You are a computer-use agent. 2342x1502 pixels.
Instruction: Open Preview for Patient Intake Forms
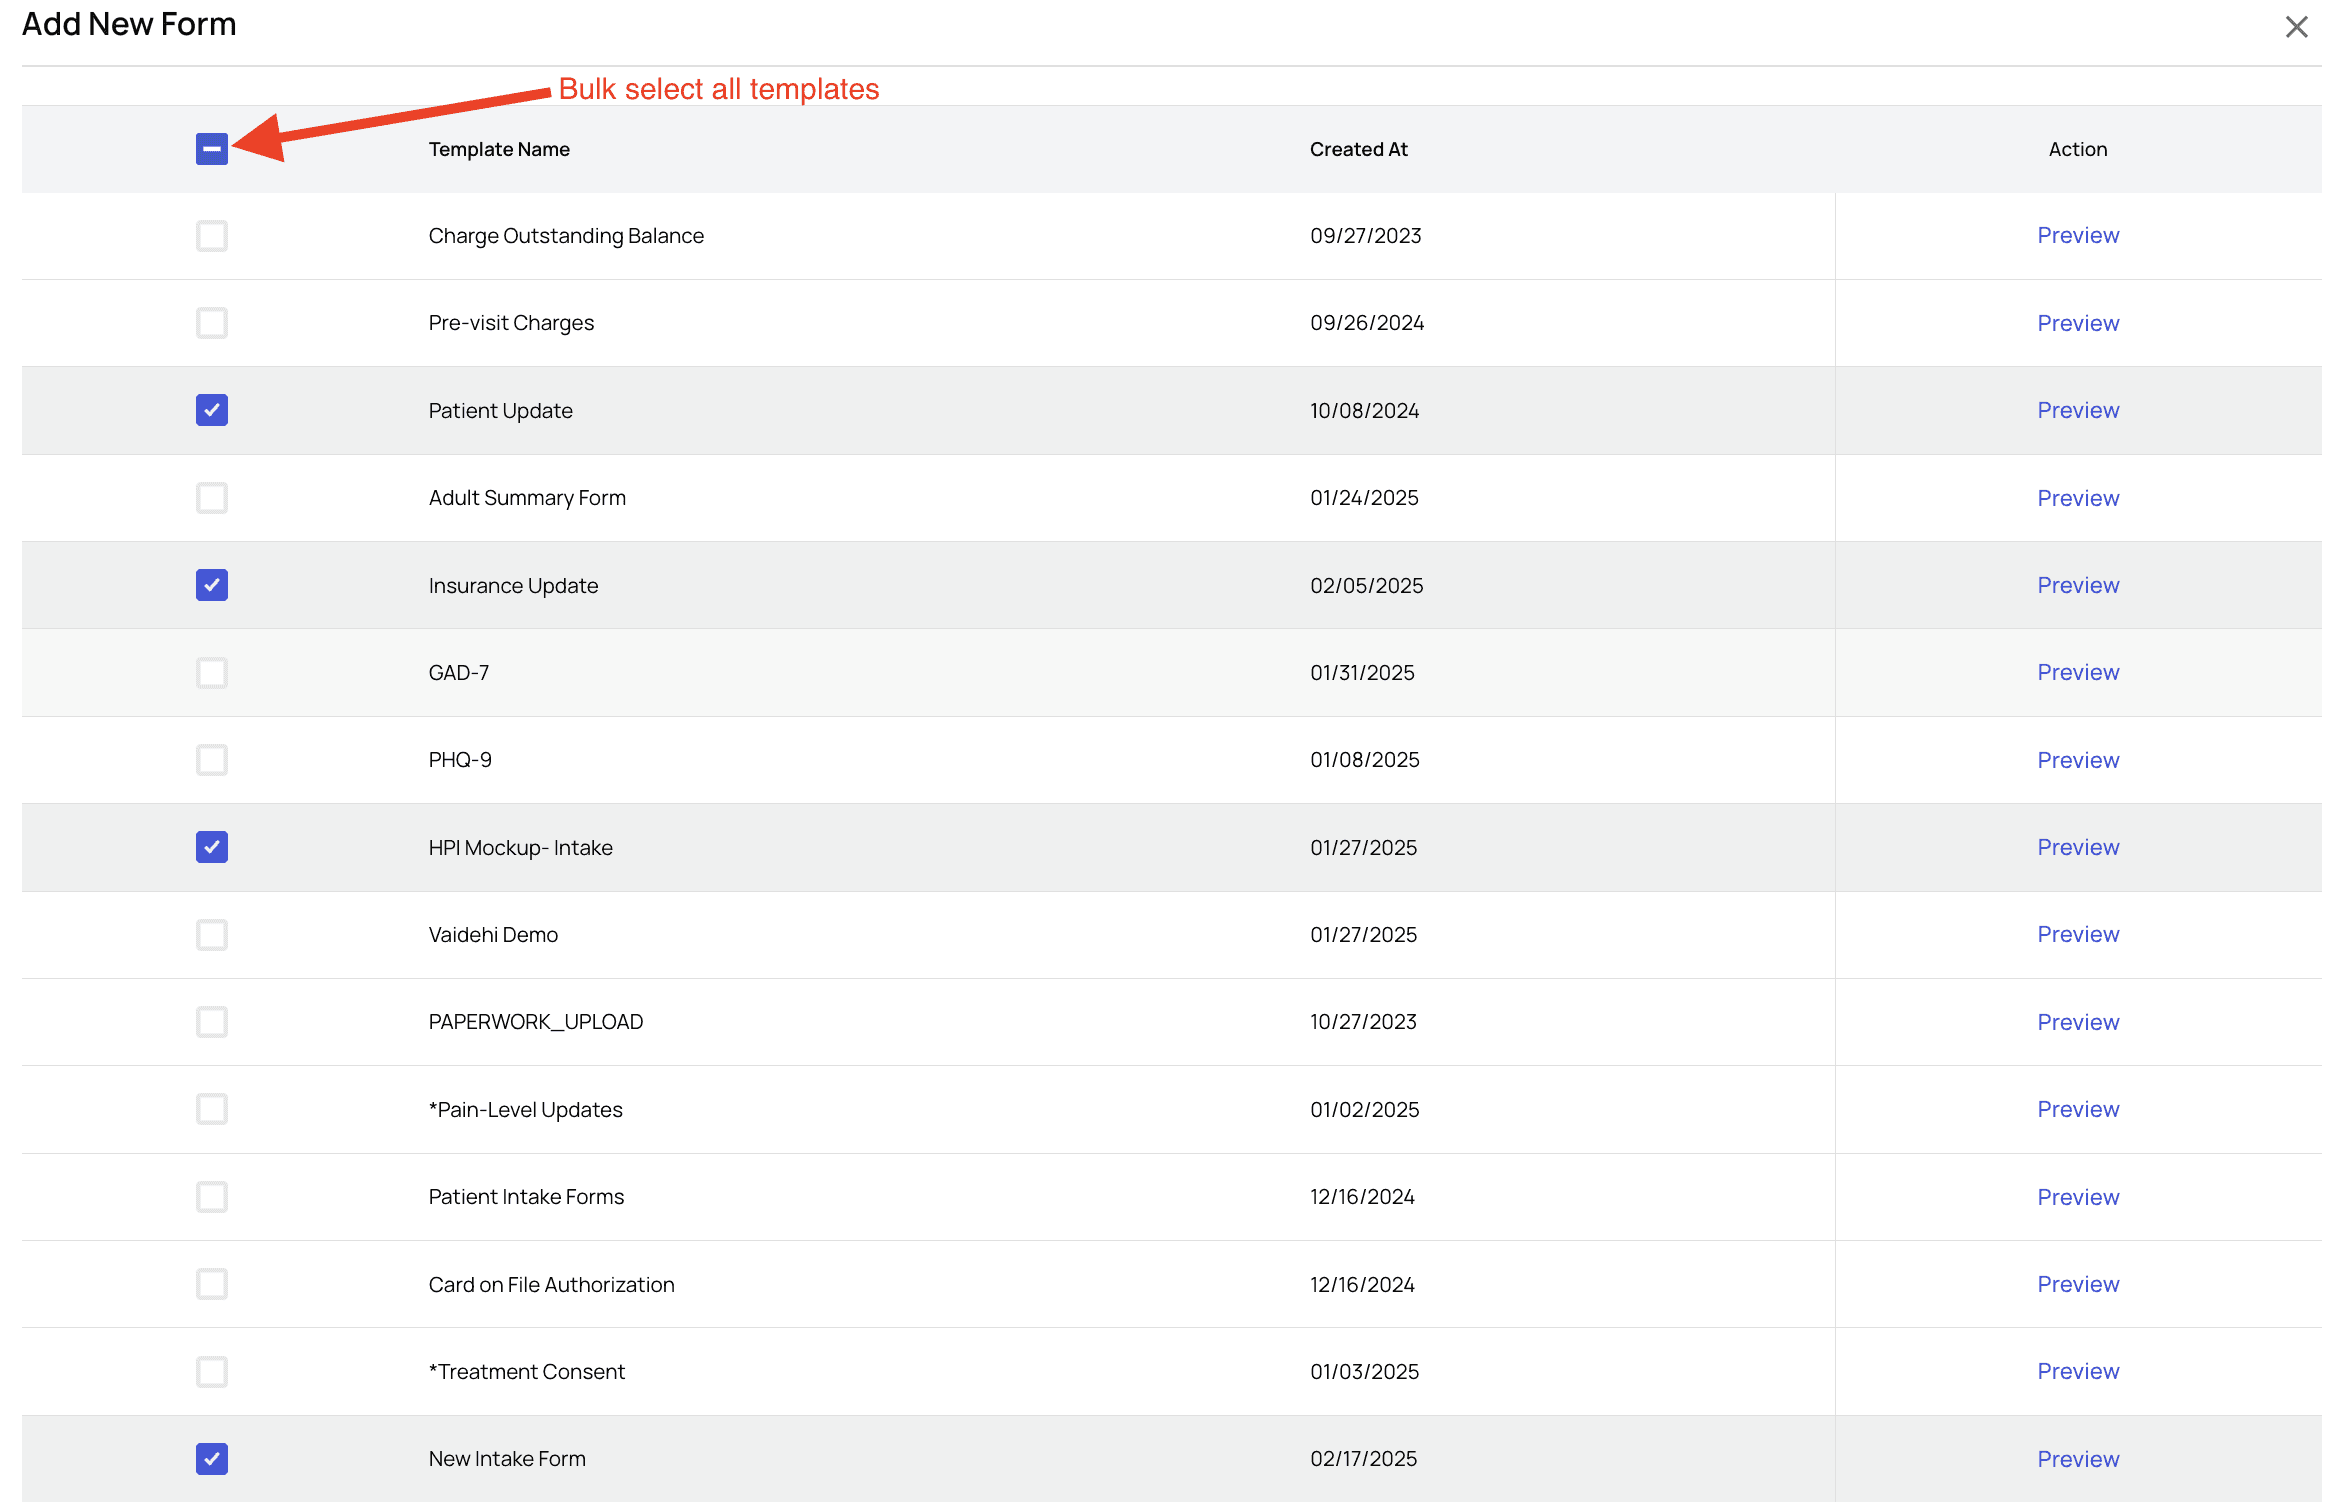(2078, 1197)
